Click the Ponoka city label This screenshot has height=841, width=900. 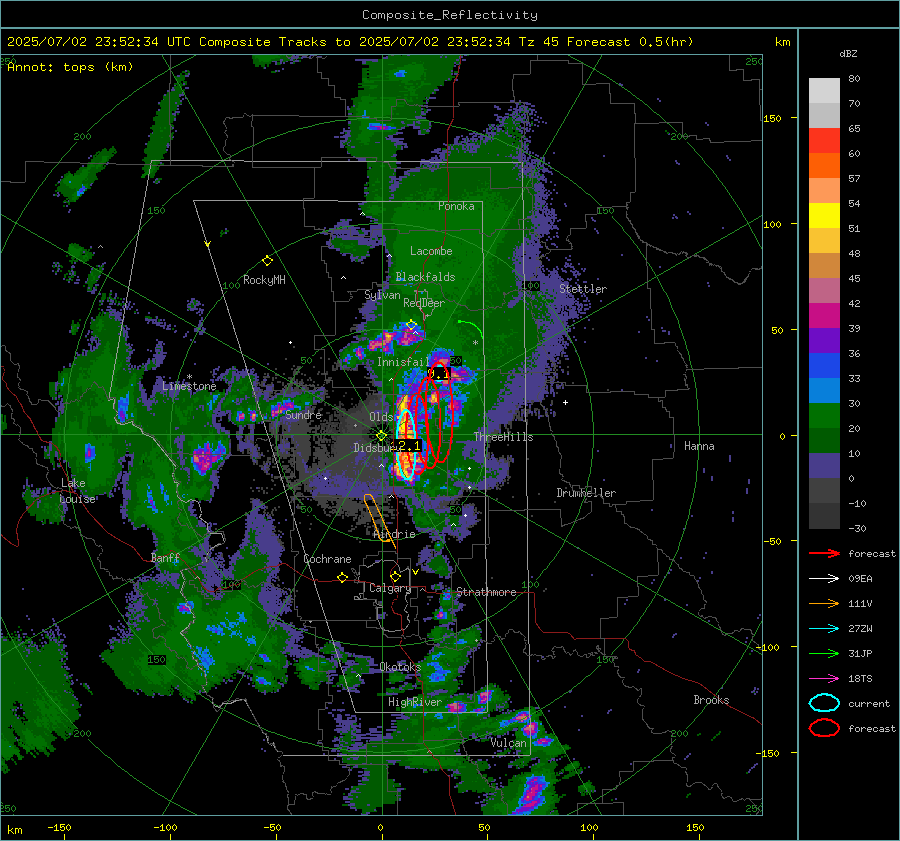coord(456,206)
